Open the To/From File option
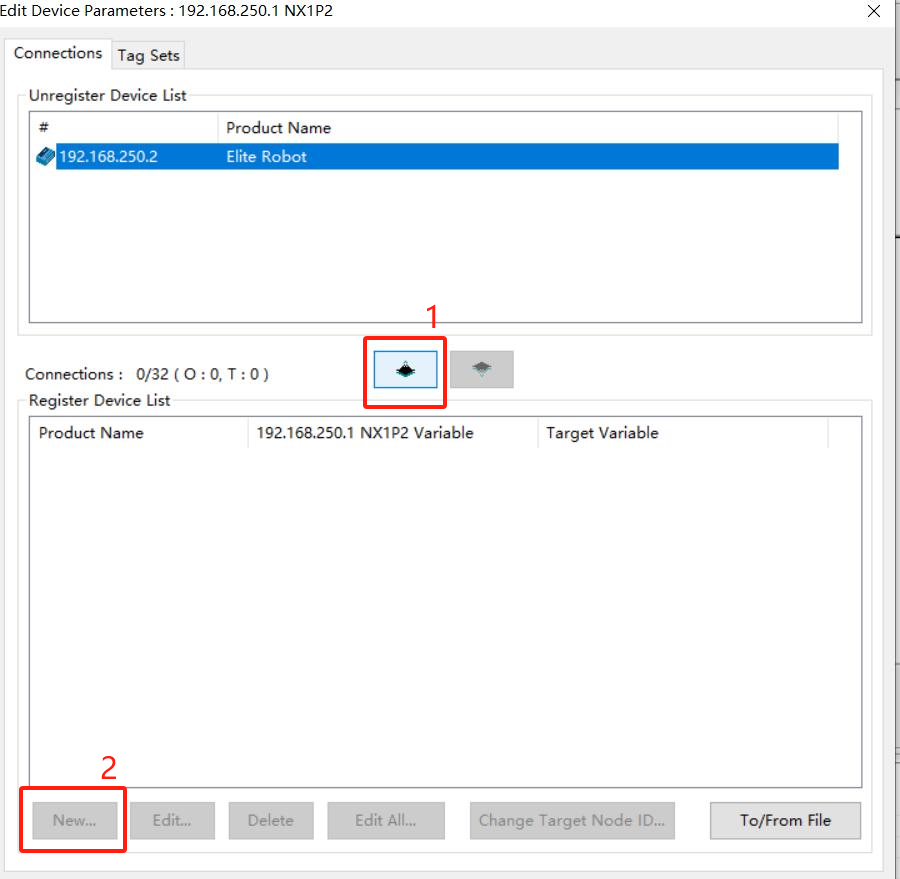The height and width of the screenshot is (879, 900). 785,821
